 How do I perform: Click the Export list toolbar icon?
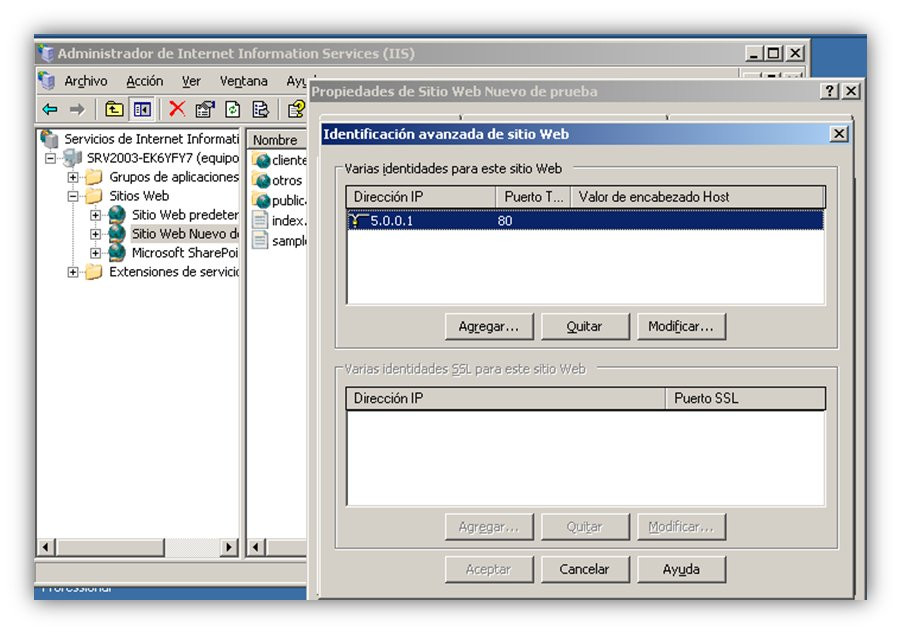[260, 109]
